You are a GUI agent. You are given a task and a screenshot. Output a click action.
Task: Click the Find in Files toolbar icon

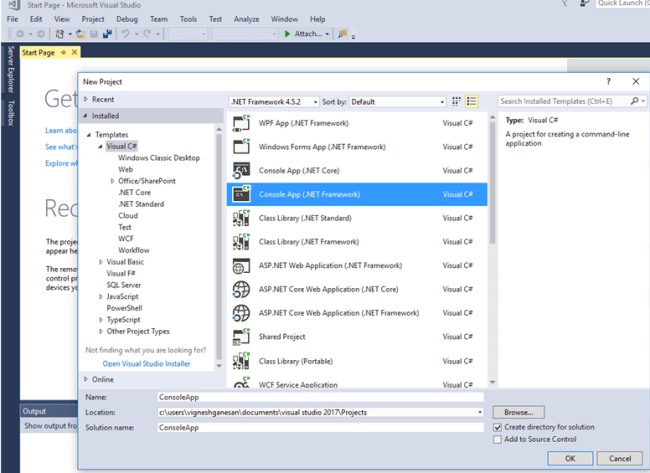tap(342, 34)
